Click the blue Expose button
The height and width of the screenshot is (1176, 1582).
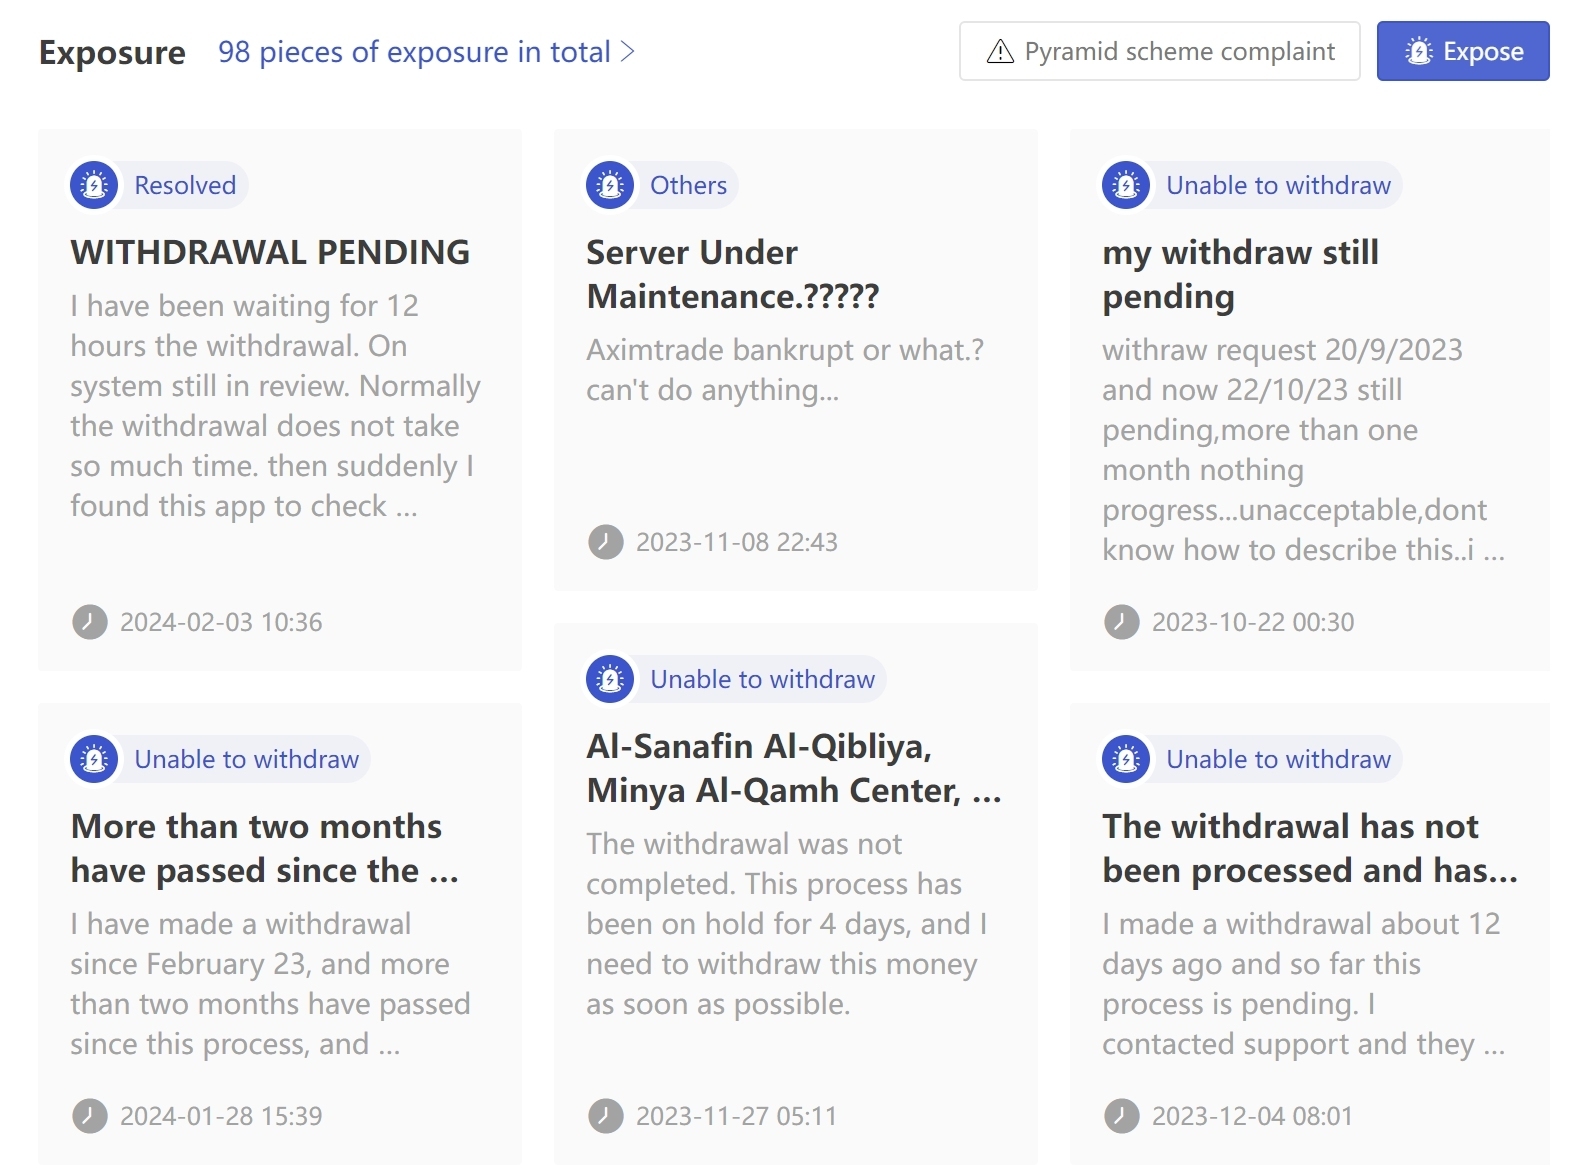[x=1463, y=51]
